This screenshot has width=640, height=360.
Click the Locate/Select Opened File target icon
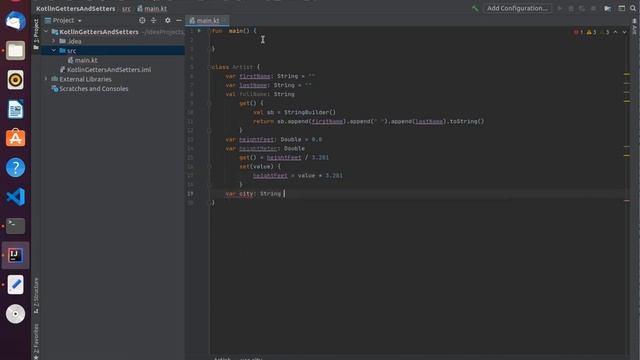click(x=142, y=20)
